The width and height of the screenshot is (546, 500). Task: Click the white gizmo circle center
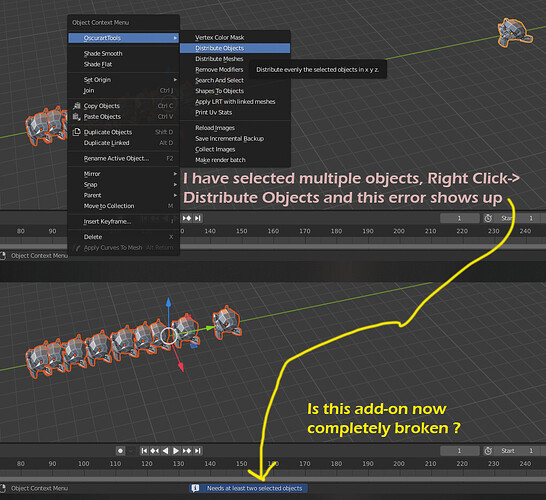(169, 336)
